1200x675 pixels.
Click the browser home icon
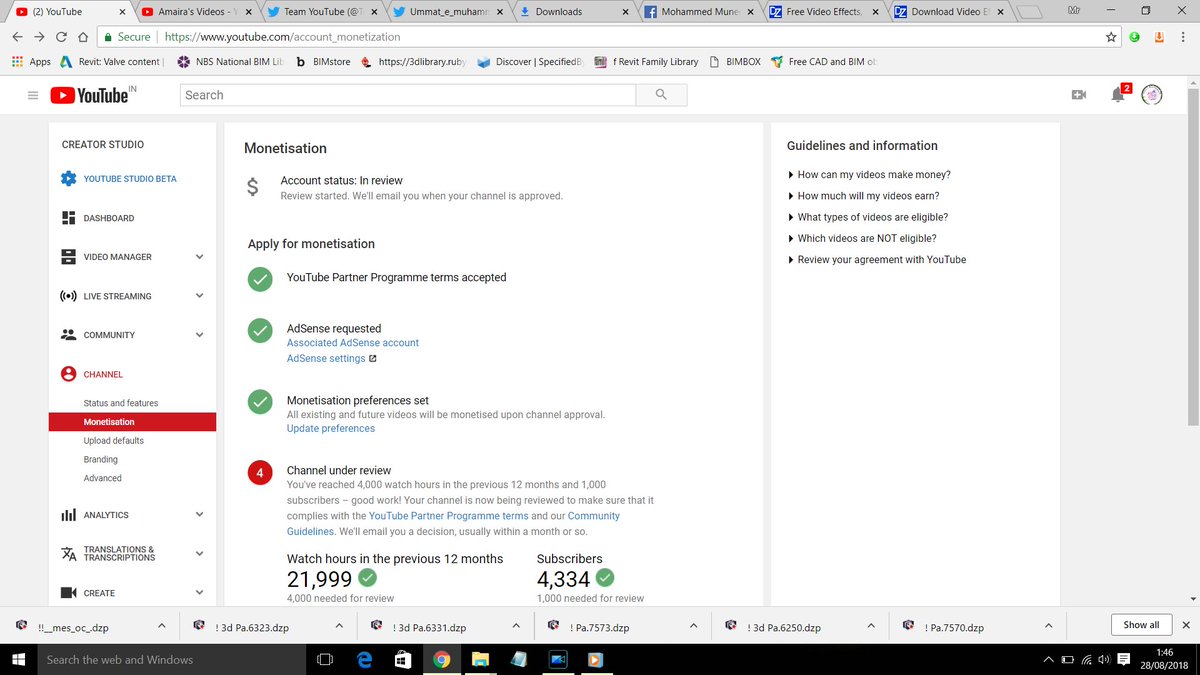click(x=85, y=37)
